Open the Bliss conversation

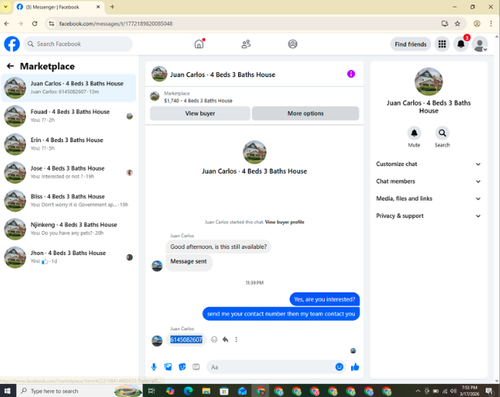click(x=68, y=201)
